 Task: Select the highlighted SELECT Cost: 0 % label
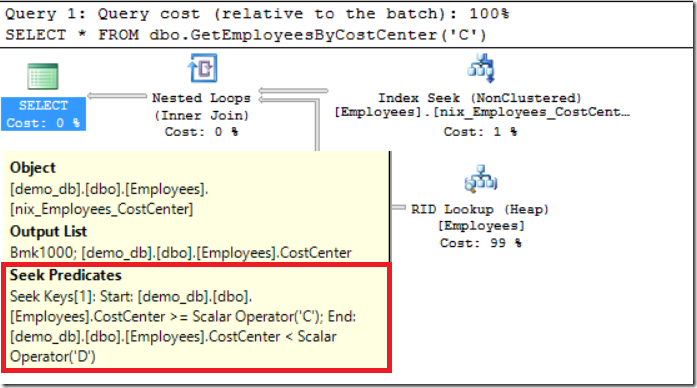[x=43, y=114]
